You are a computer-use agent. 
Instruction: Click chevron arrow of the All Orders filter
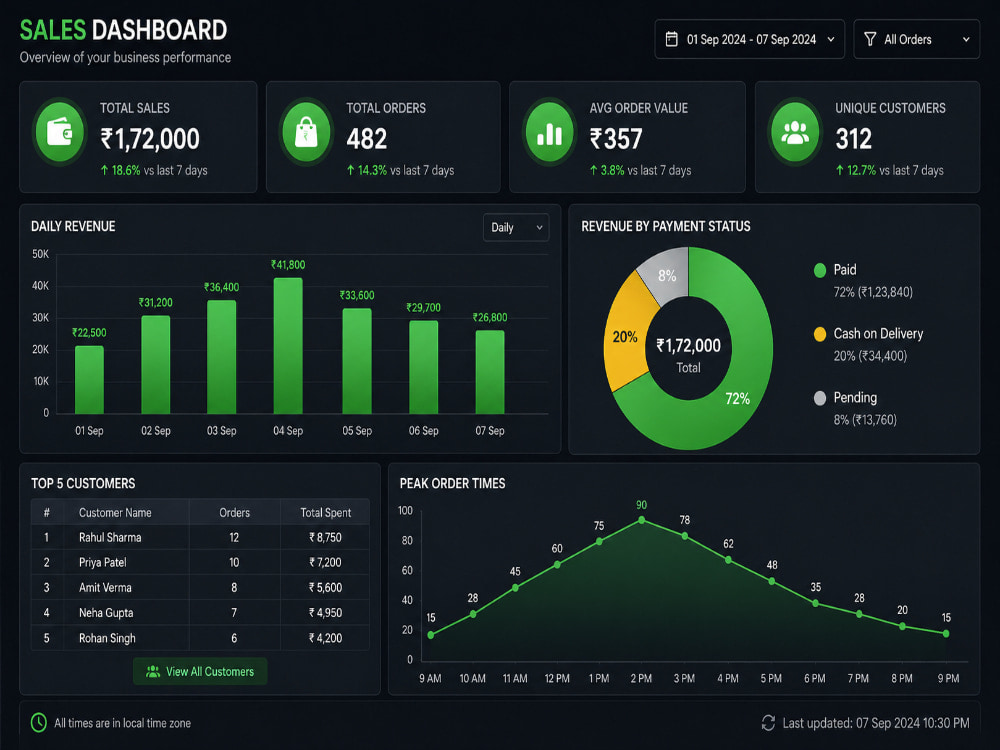pyautogui.click(x=966, y=40)
